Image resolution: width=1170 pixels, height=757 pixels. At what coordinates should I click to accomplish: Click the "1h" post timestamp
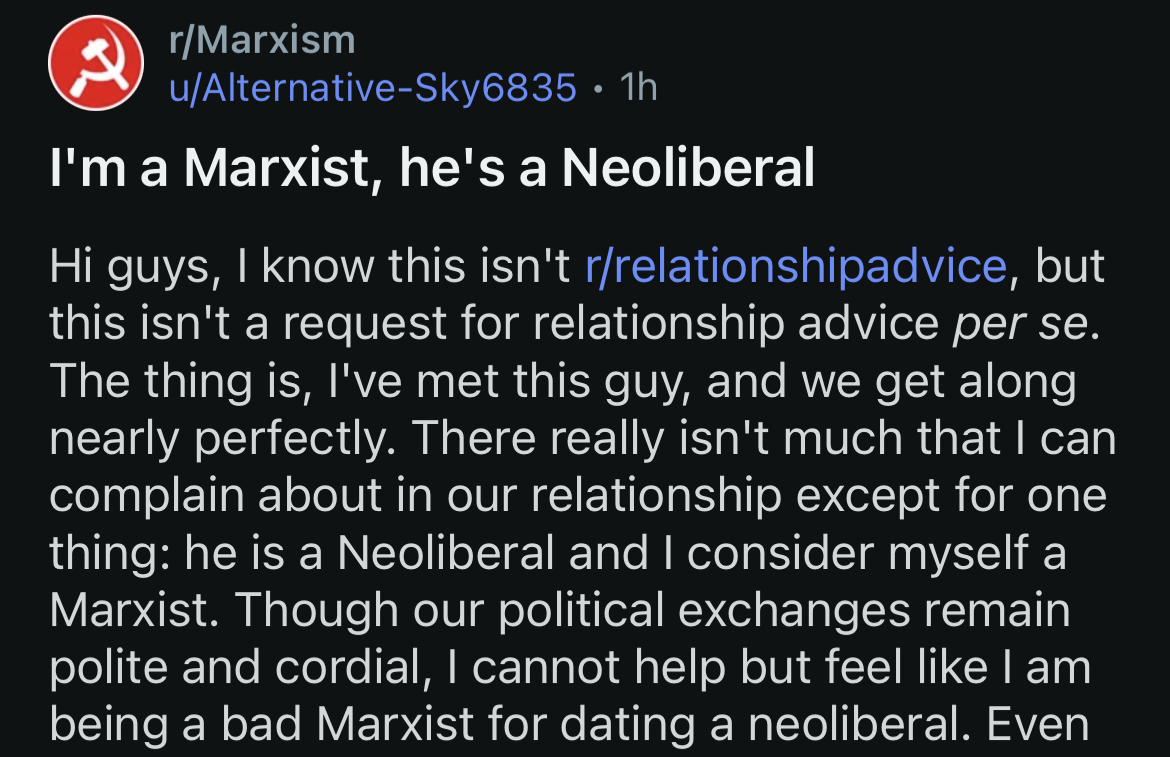coord(638,88)
